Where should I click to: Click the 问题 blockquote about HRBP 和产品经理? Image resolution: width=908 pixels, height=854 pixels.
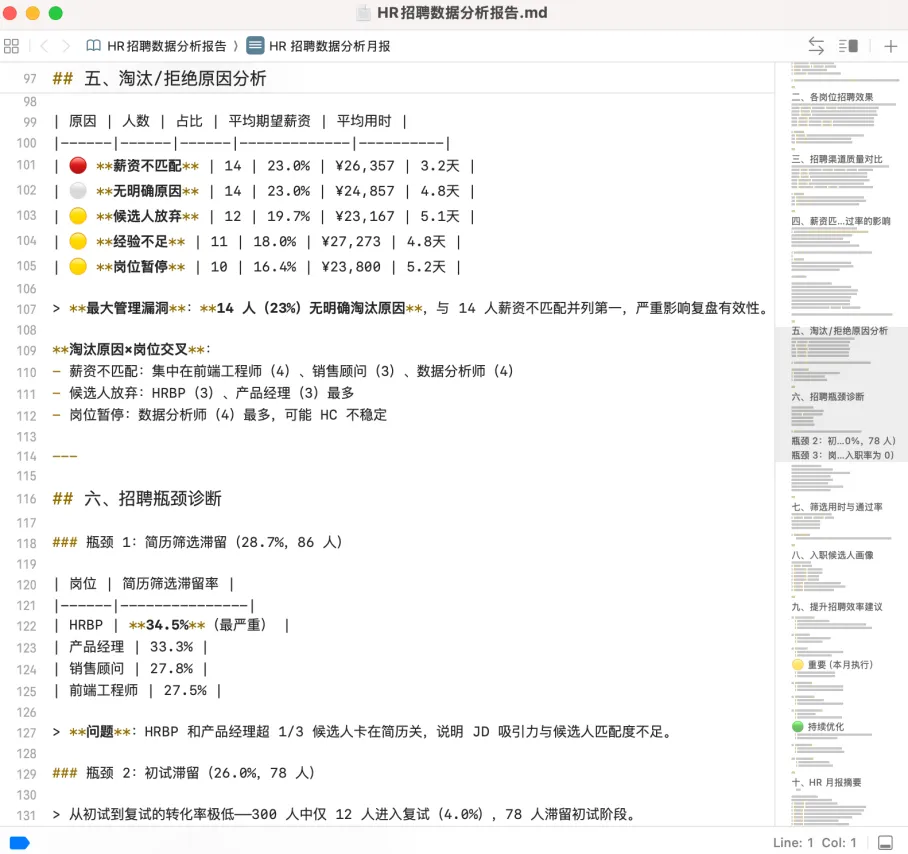point(364,732)
